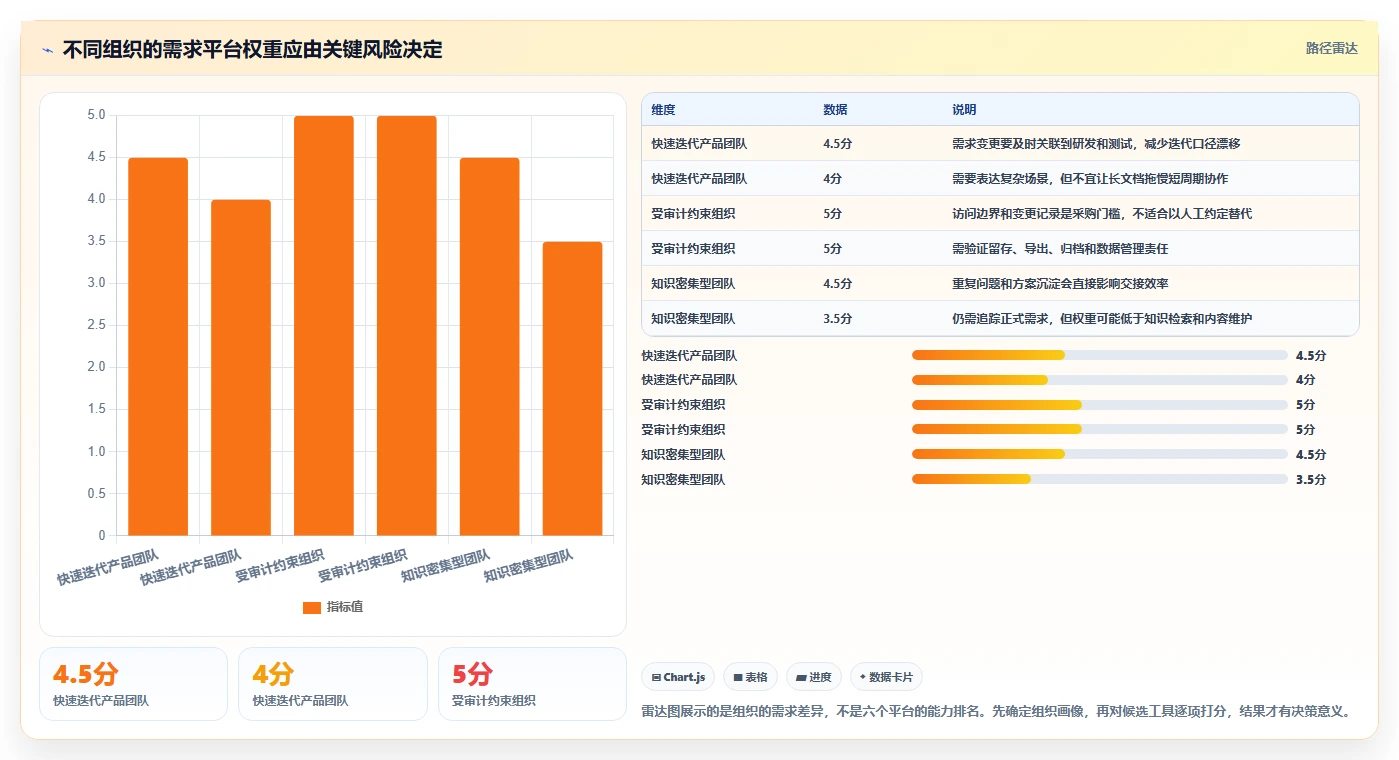Viewport: 1399px width, 760px height.
Task: Click the 5.0 label on the y-axis
Action: (x=97, y=115)
